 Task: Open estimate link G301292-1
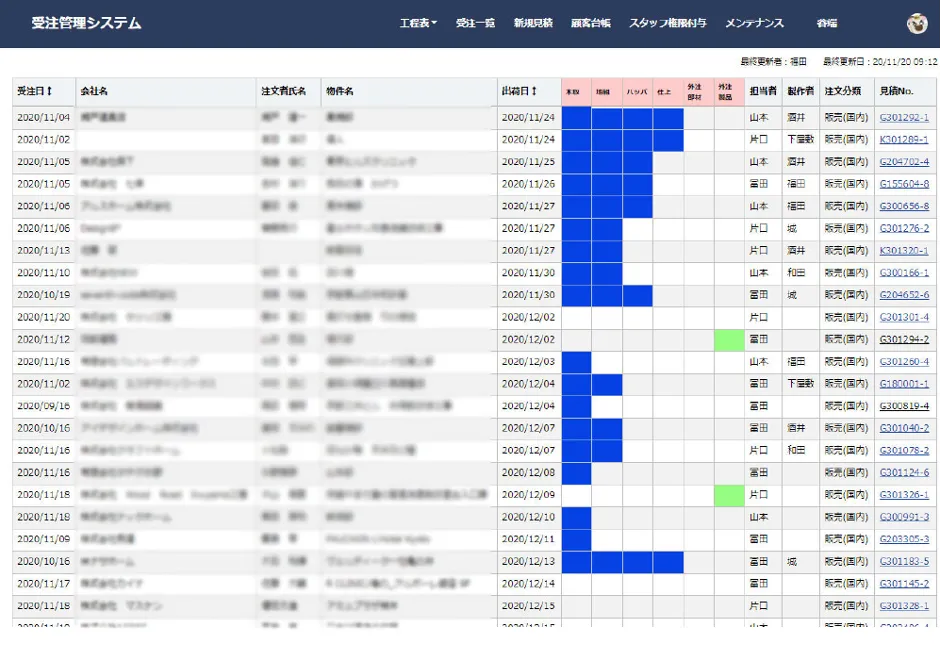pyautogui.click(x=903, y=118)
